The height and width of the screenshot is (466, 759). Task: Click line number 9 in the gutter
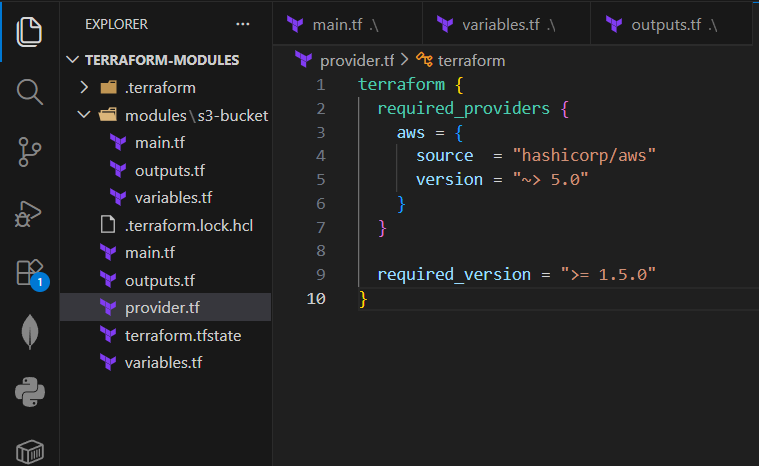pos(319,275)
